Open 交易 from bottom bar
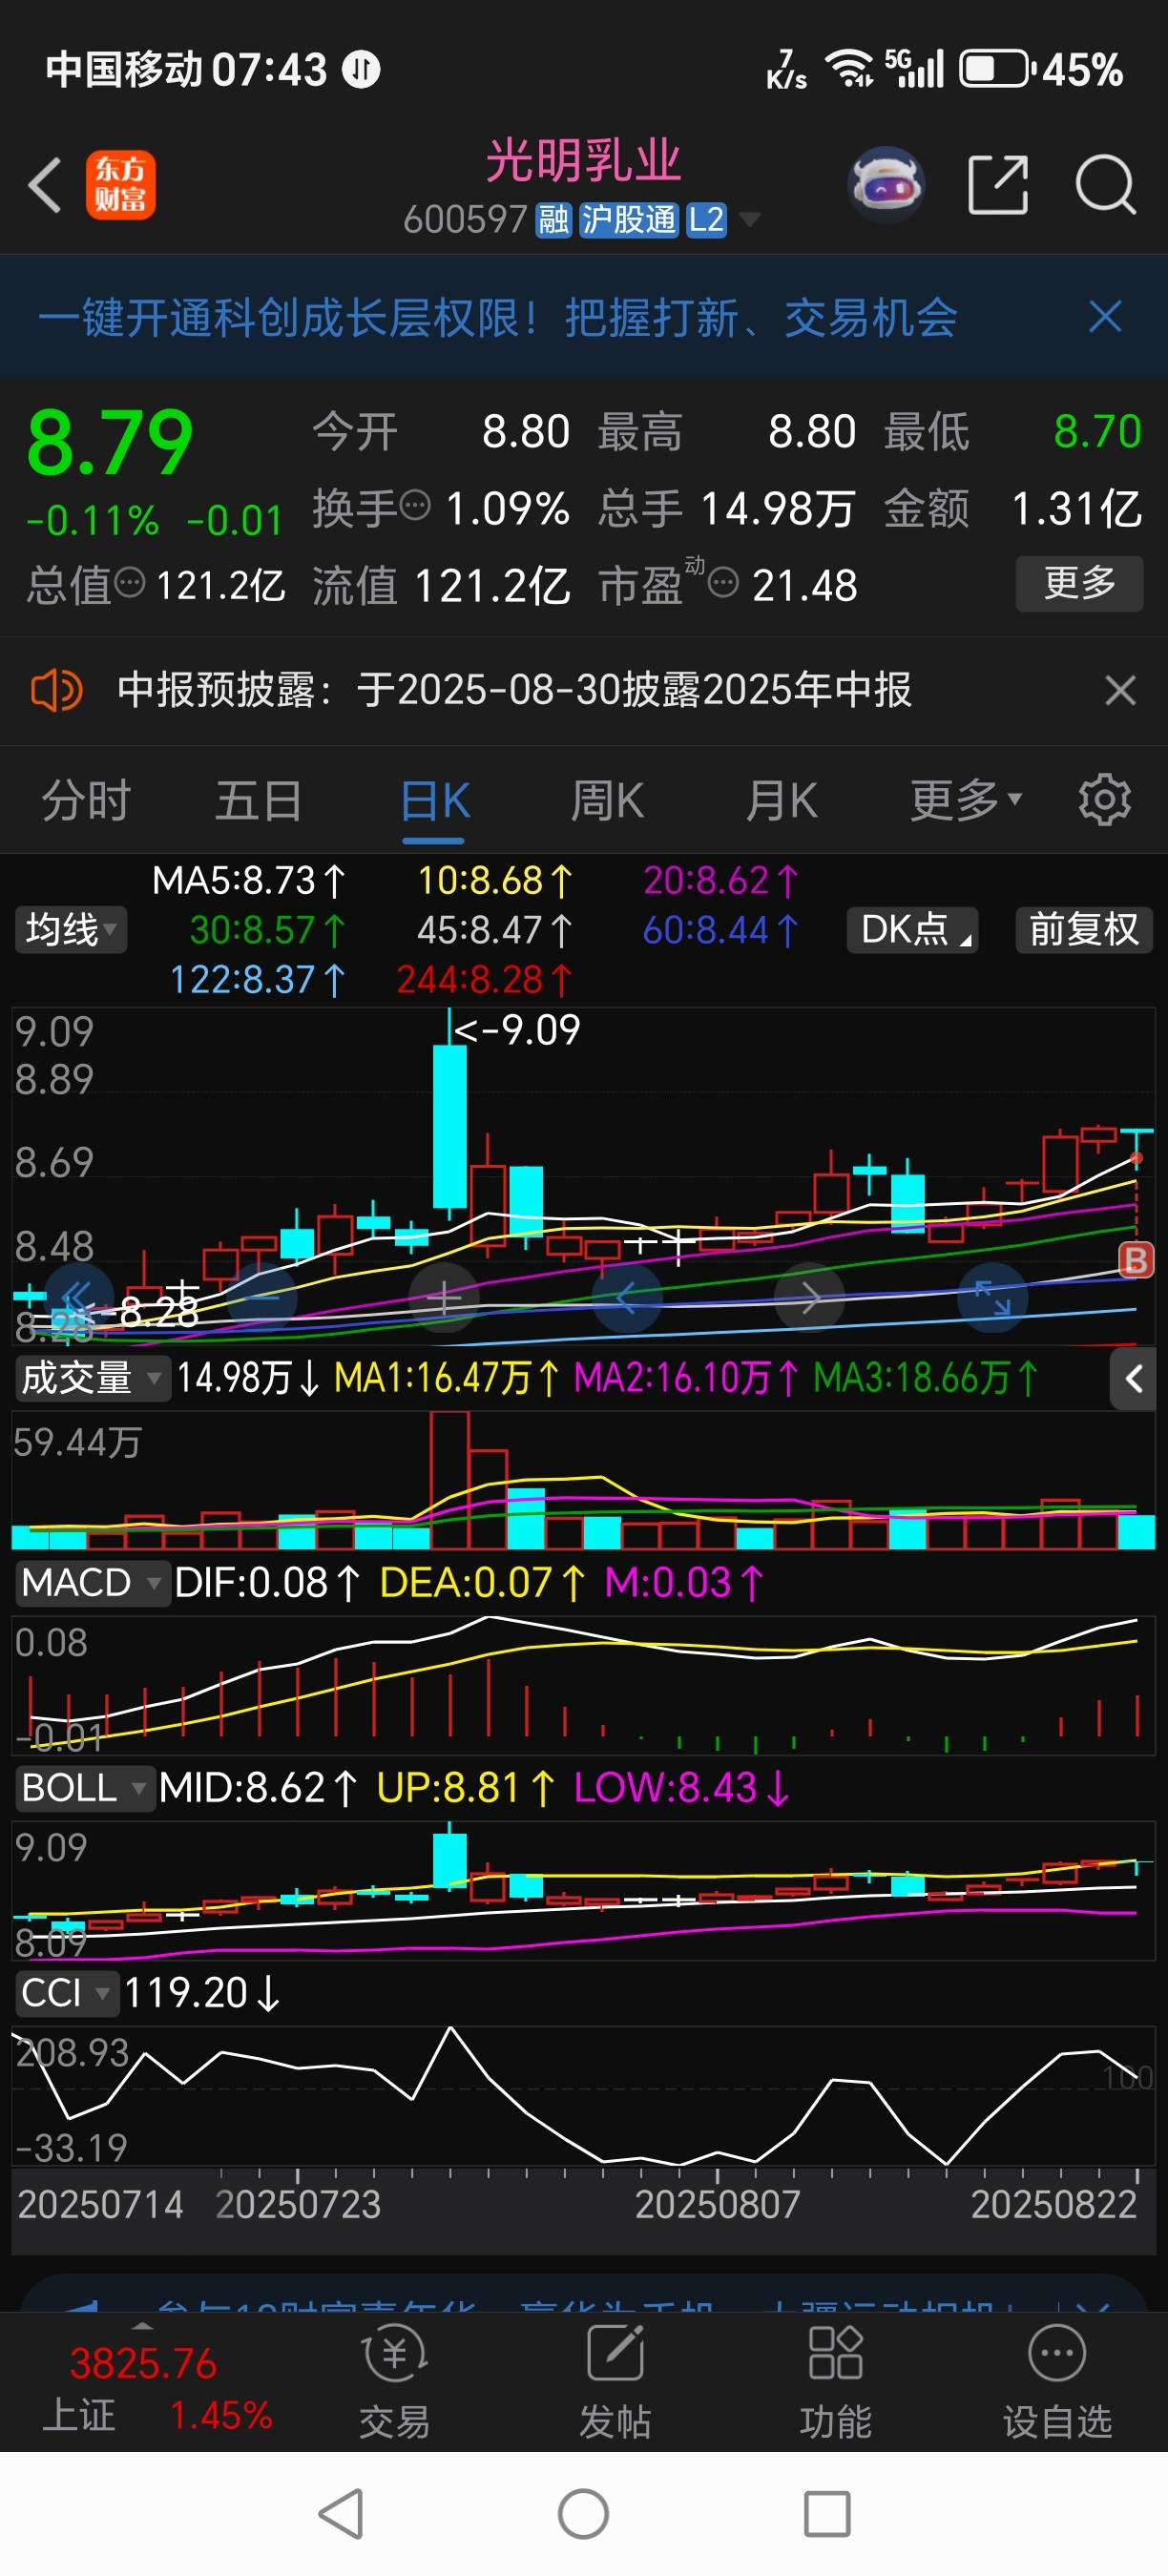Screen dimensions: 1168x2576 395,2383
